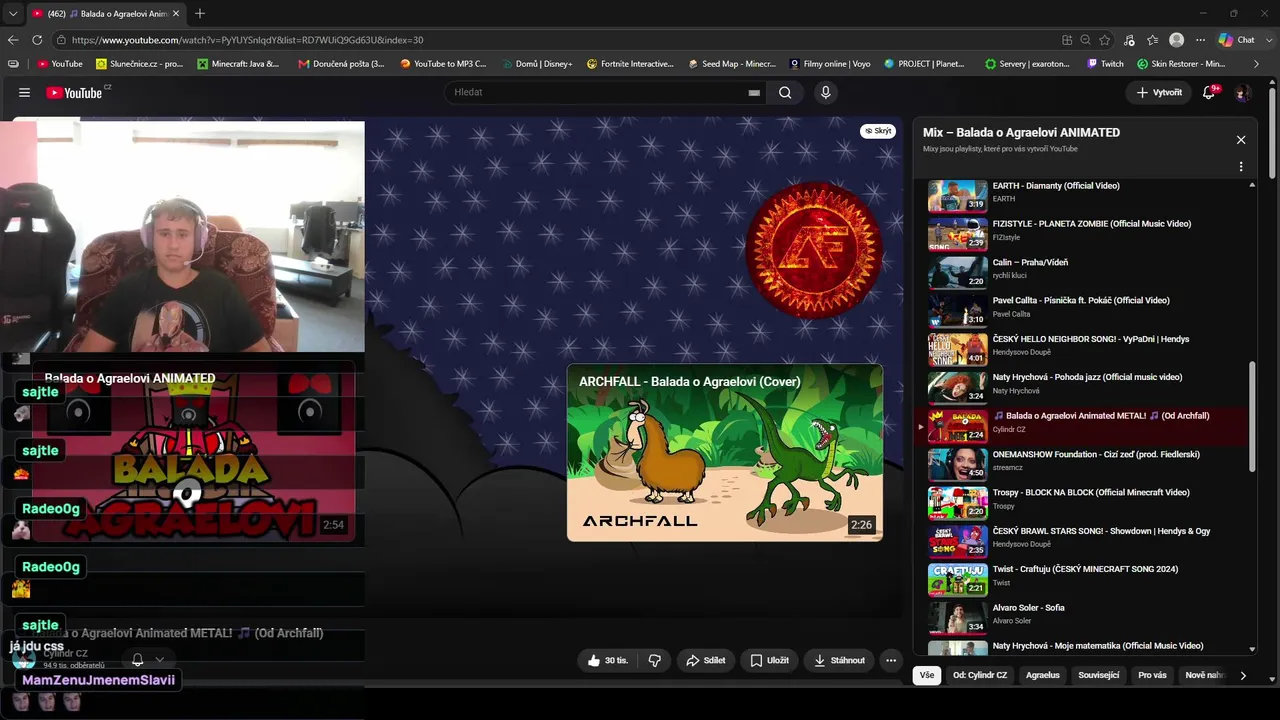The image size is (1280, 720).
Task: Go back with the browser back arrow
Action: click(x=13, y=40)
